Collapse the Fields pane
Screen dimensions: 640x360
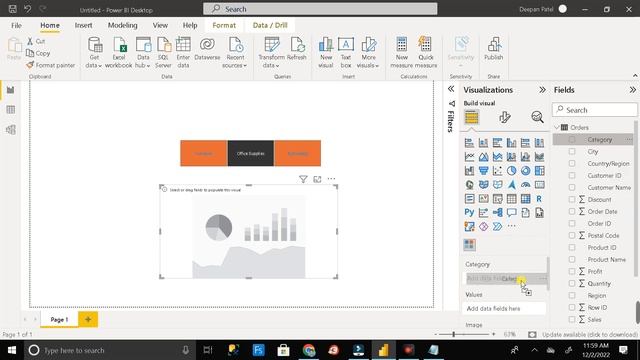(x=632, y=90)
